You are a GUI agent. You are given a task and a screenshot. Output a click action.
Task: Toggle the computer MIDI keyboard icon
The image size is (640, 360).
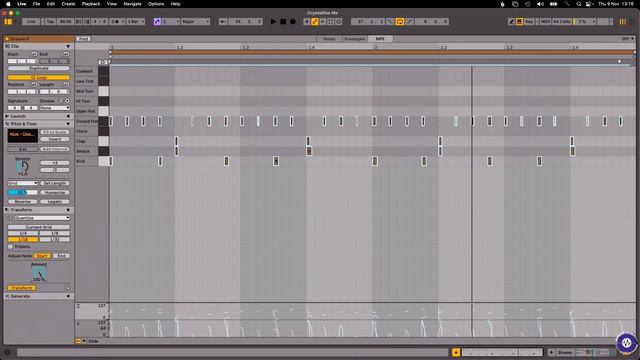[519, 22]
